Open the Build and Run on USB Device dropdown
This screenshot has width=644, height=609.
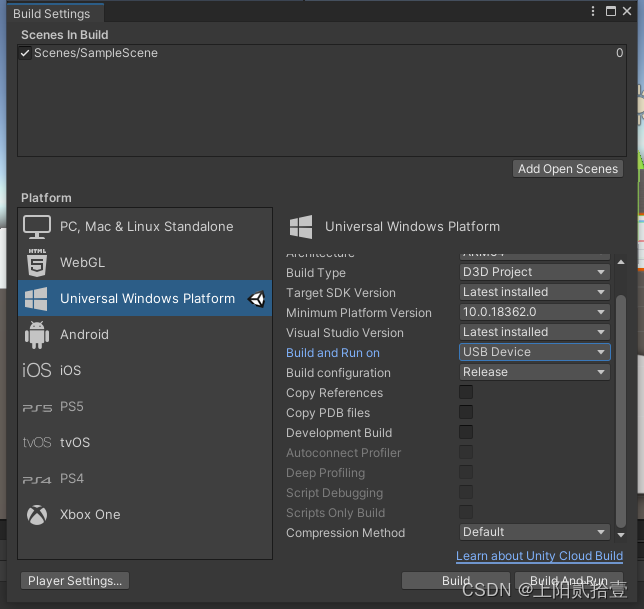click(x=534, y=352)
